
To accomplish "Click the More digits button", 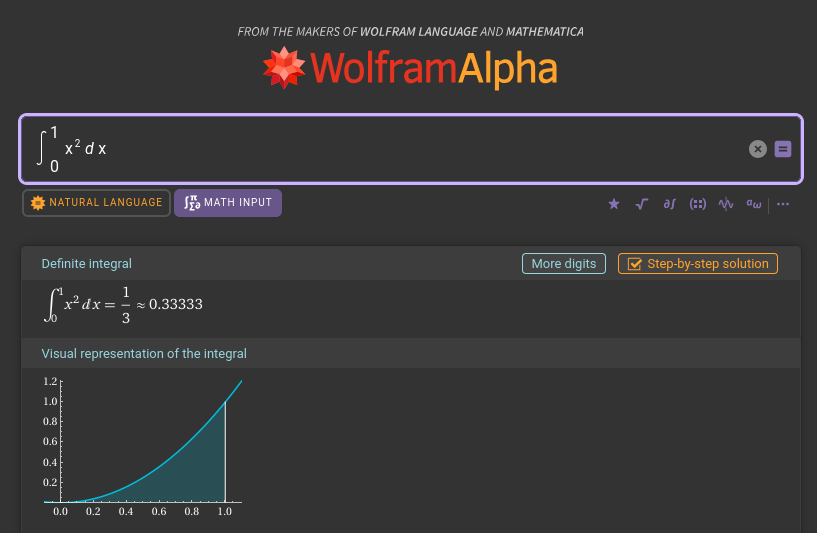I will pos(563,264).
